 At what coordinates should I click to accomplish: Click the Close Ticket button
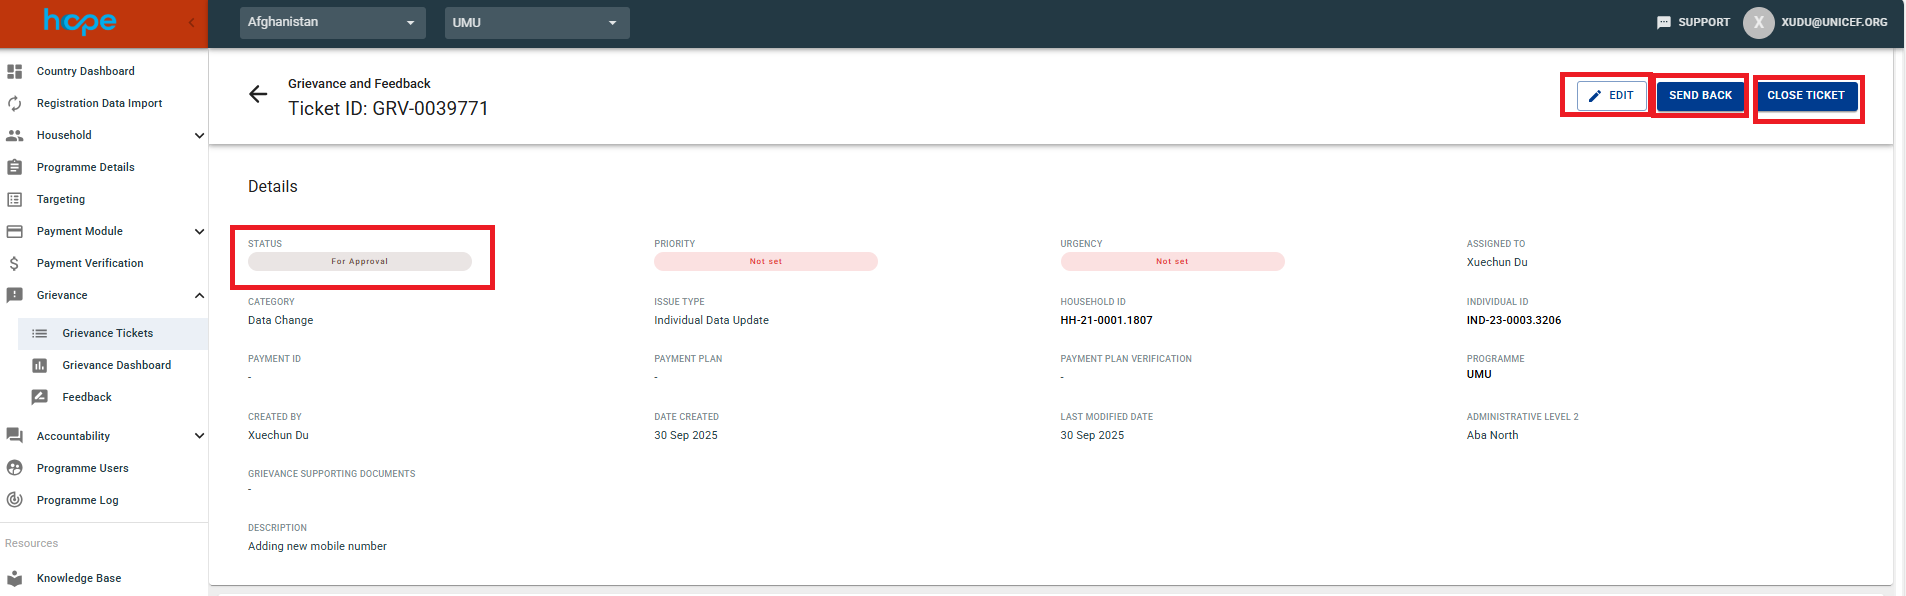tap(1805, 96)
